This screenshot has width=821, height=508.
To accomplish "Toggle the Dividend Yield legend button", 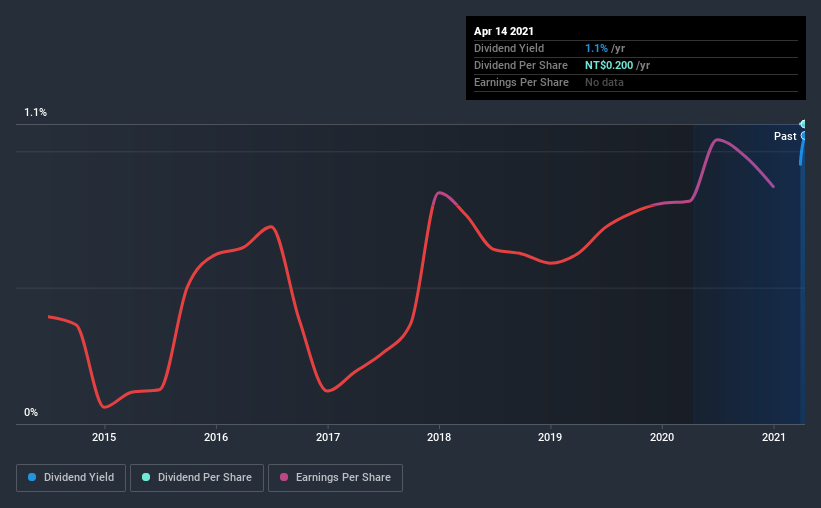I will [x=71, y=478].
